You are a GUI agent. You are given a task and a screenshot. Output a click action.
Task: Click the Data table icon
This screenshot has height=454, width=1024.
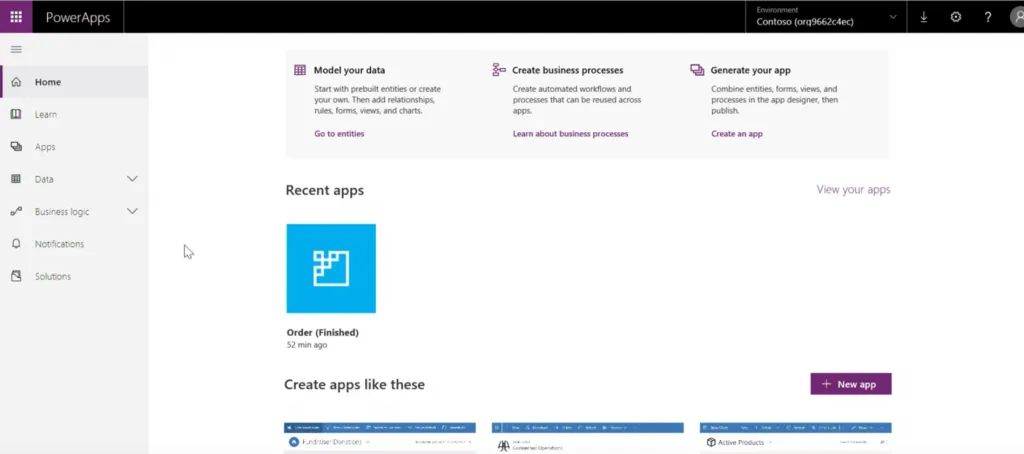click(16, 179)
